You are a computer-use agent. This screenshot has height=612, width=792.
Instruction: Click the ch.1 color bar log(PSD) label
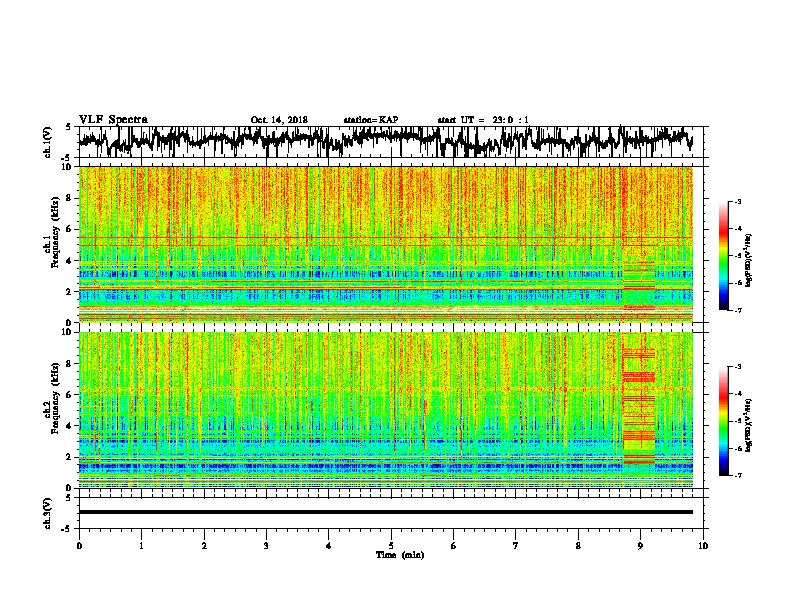pos(749,261)
